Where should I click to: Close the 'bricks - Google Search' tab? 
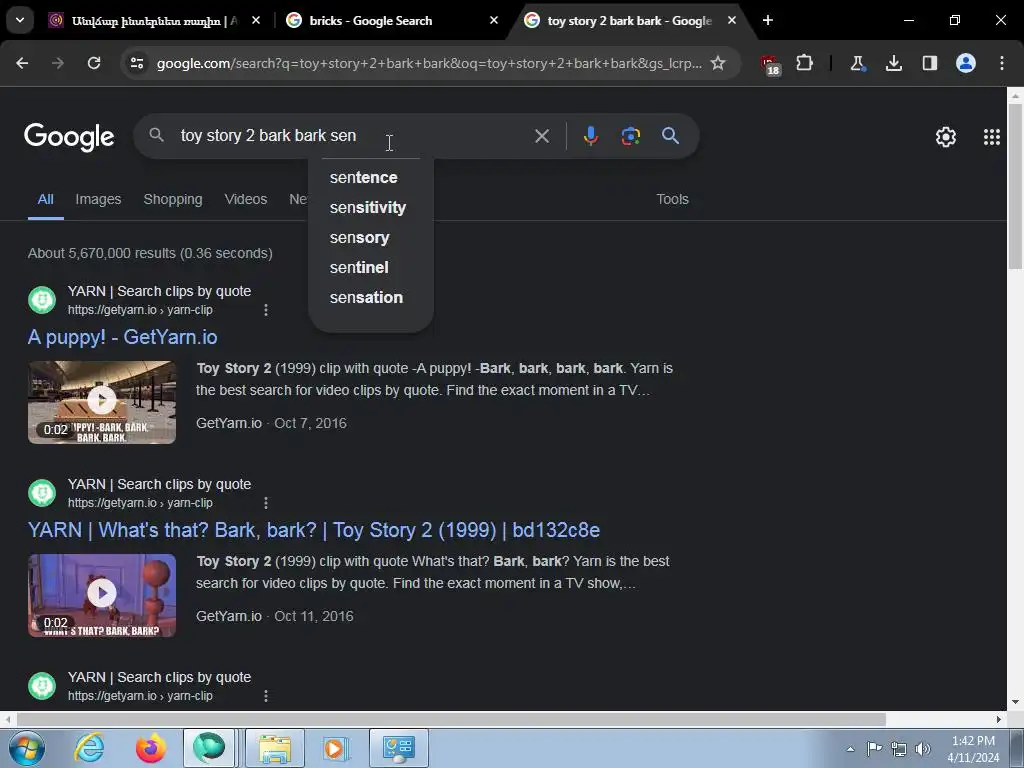point(494,20)
